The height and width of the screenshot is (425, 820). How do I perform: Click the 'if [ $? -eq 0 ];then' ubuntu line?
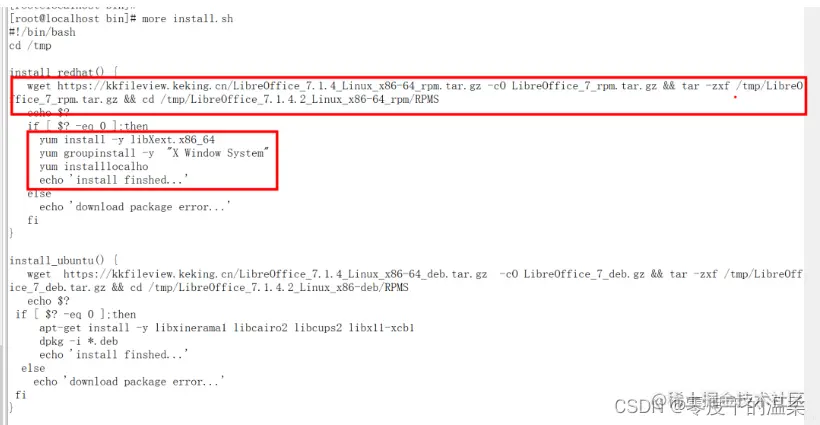click(76, 315)
